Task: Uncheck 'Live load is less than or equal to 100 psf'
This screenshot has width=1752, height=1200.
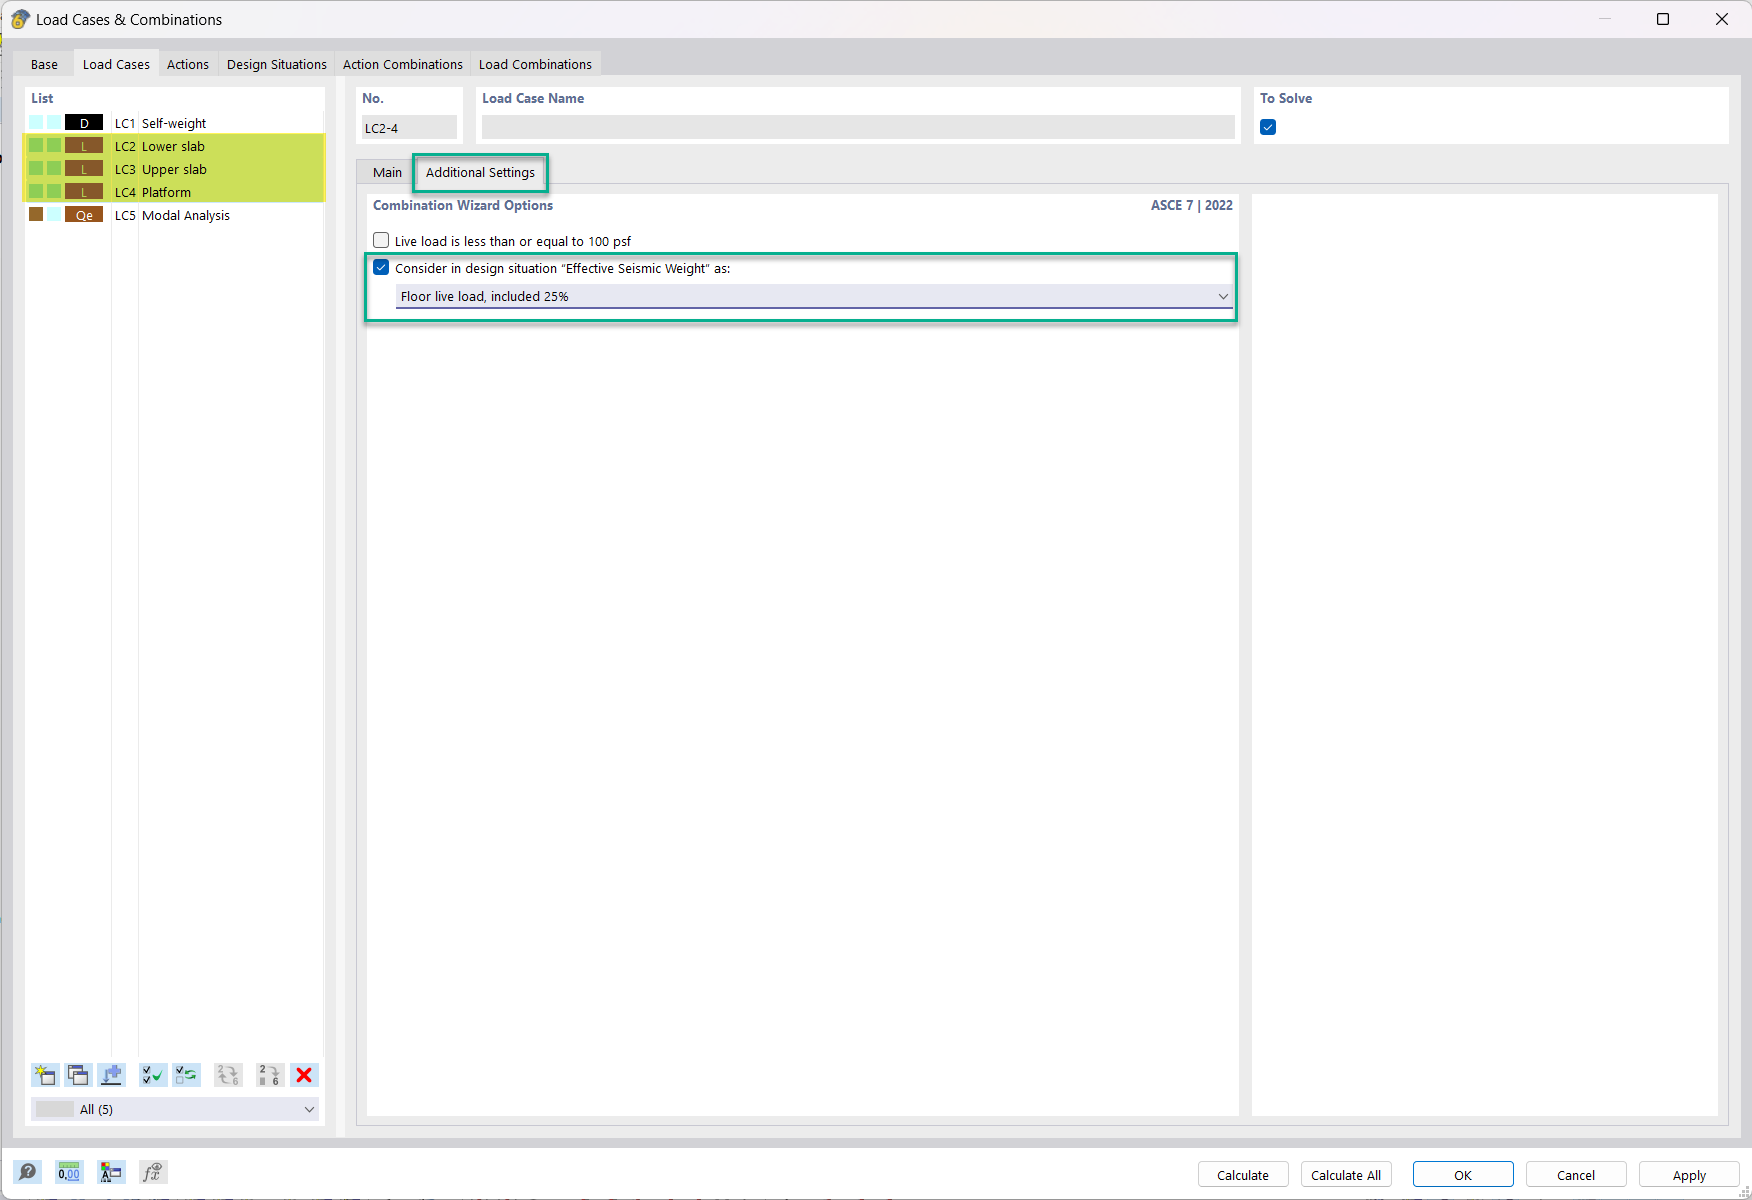Action: [x=381, y=240]
